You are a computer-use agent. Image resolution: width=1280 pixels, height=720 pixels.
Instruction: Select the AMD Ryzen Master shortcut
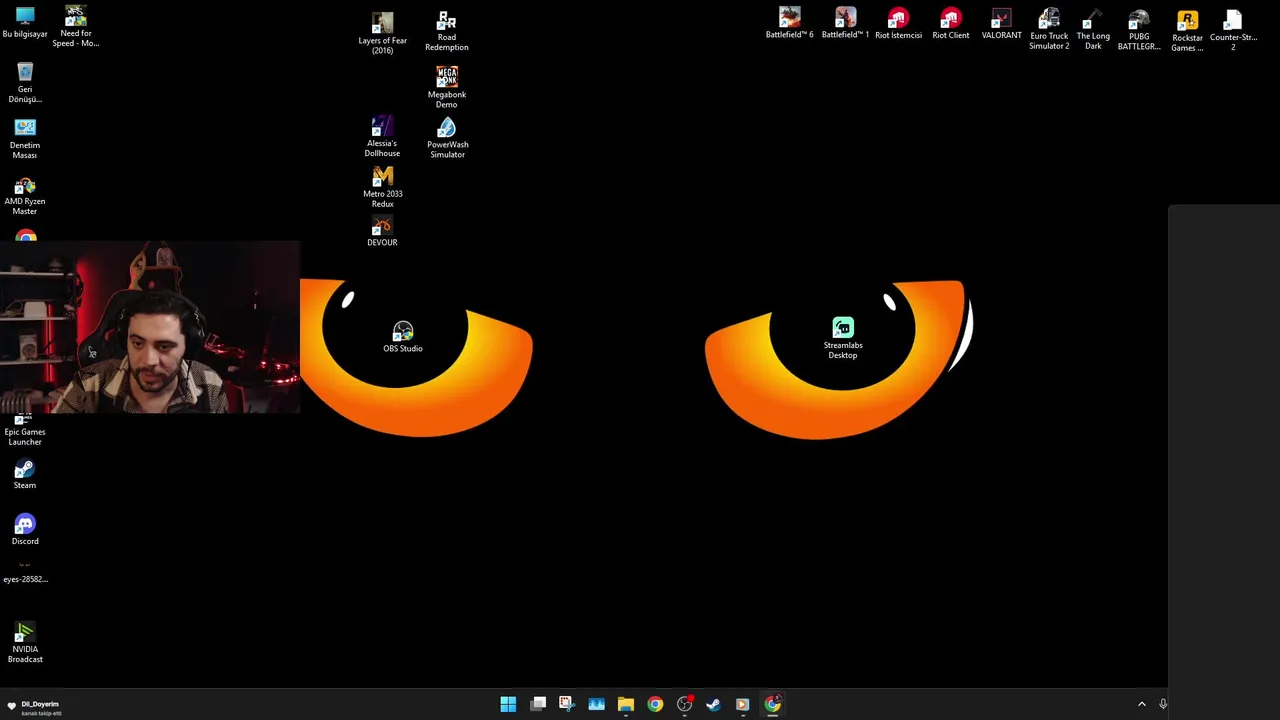click(x=25, y=196)
